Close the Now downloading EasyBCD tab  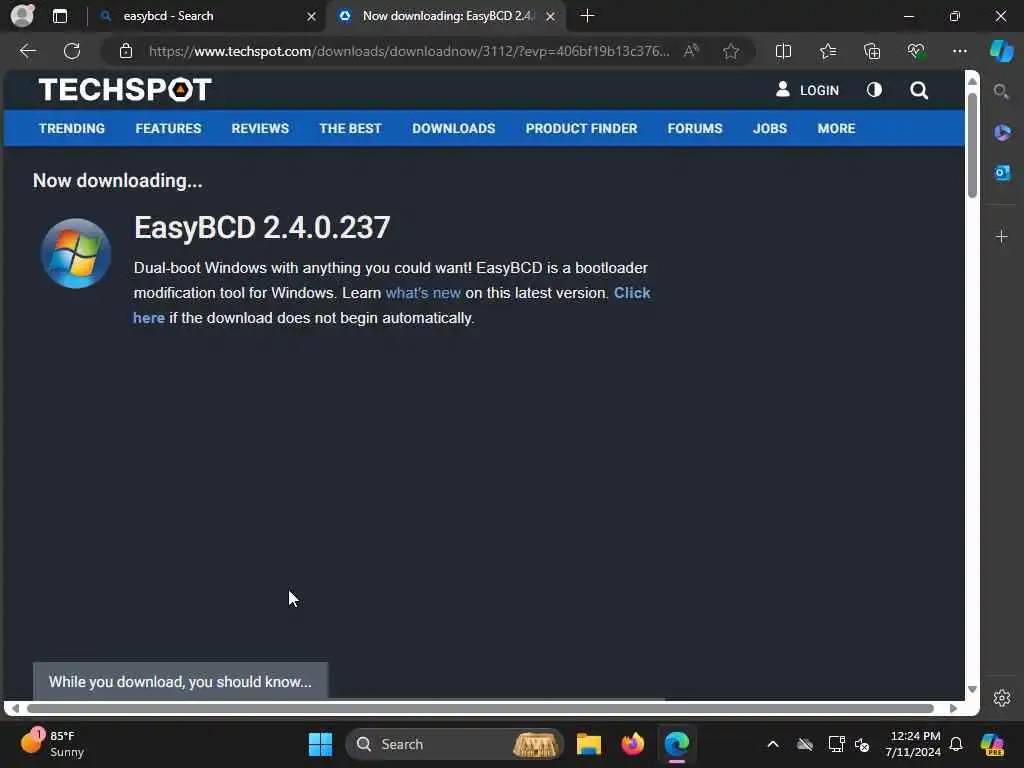tap(551, 16)
